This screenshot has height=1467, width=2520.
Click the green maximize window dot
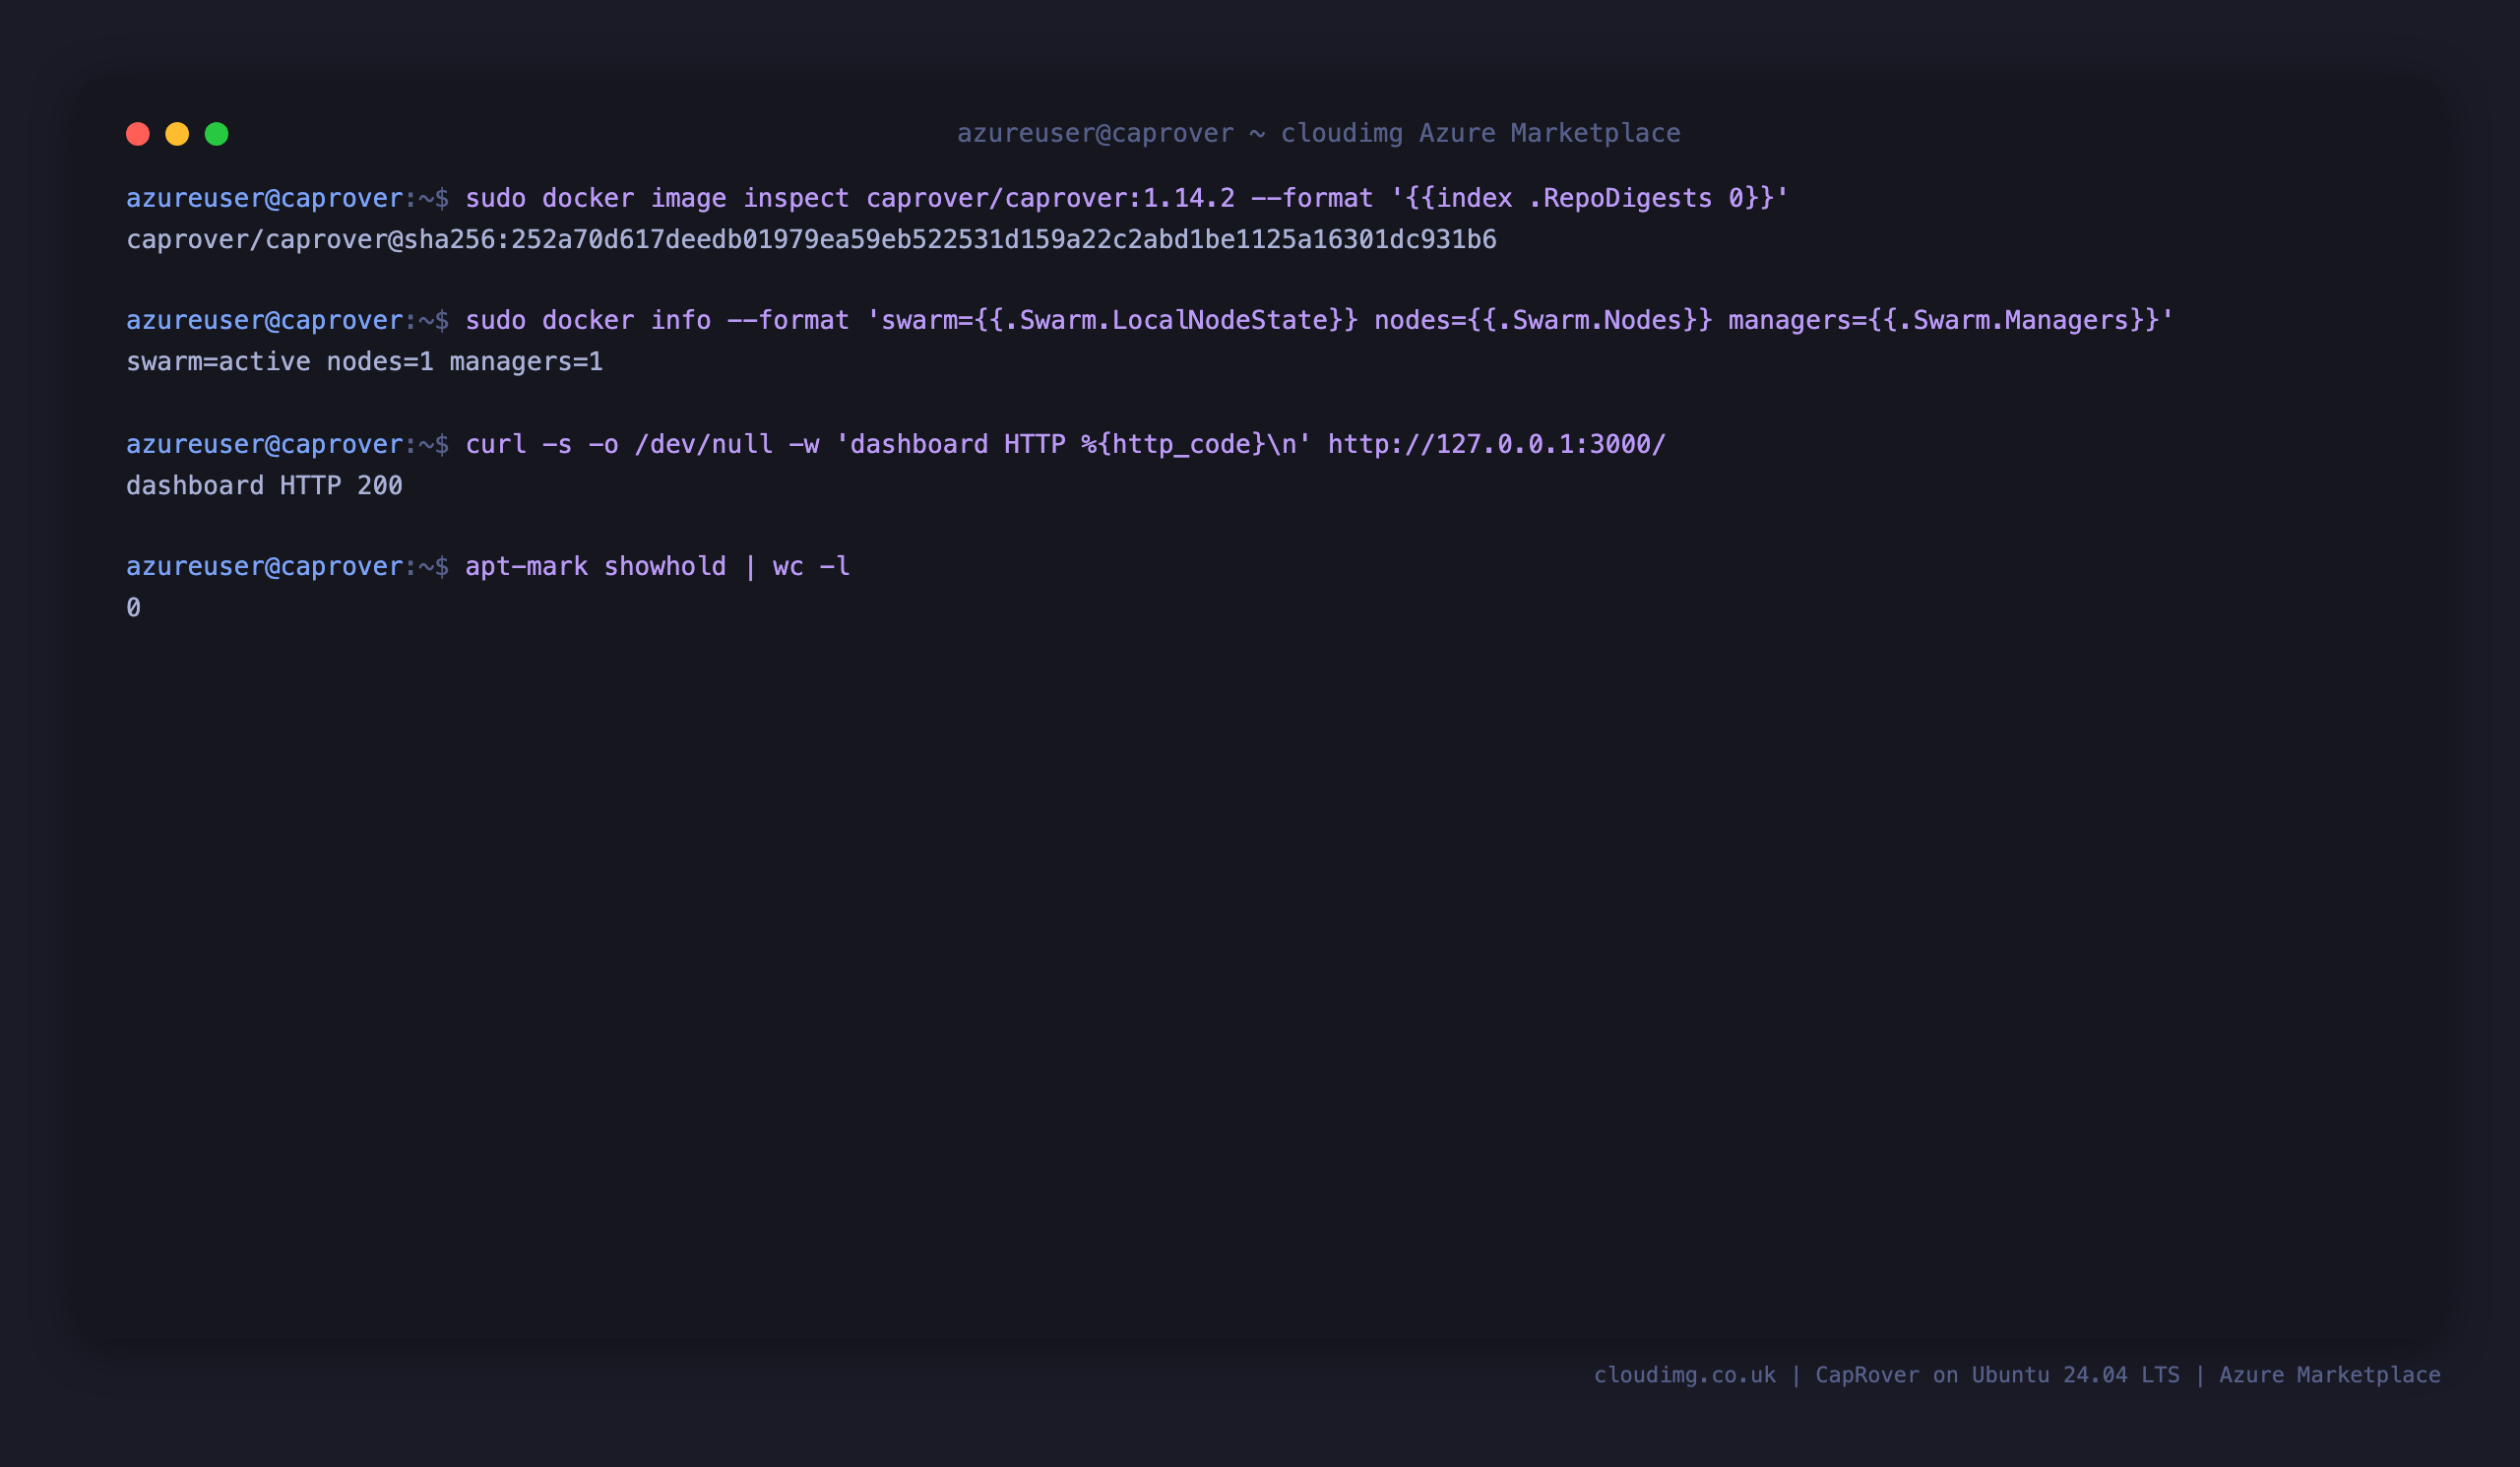[x=217, y=134]
